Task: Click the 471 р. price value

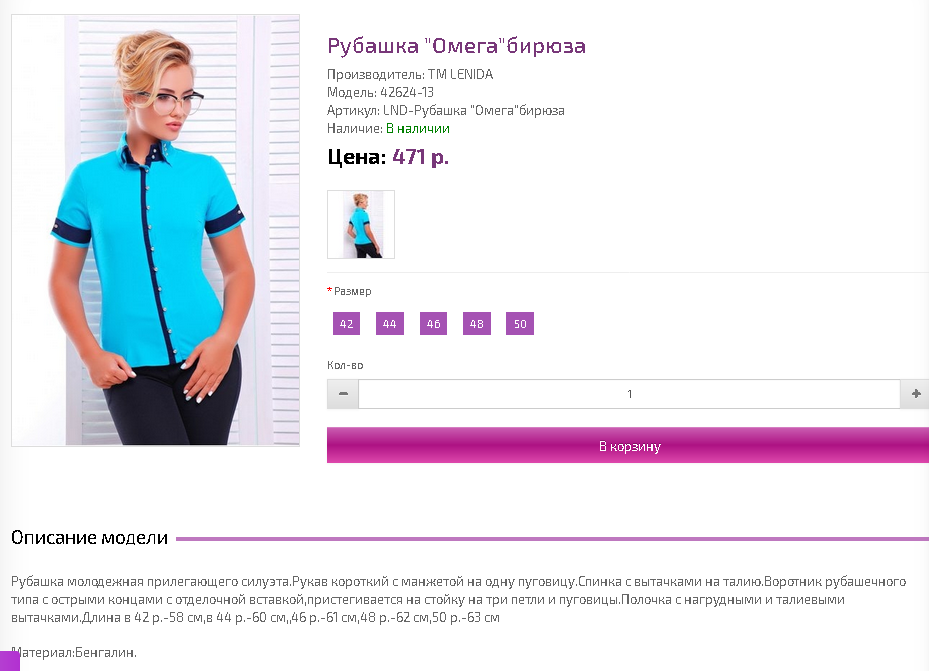Action: pyautogui.click(x=420, y=157)
